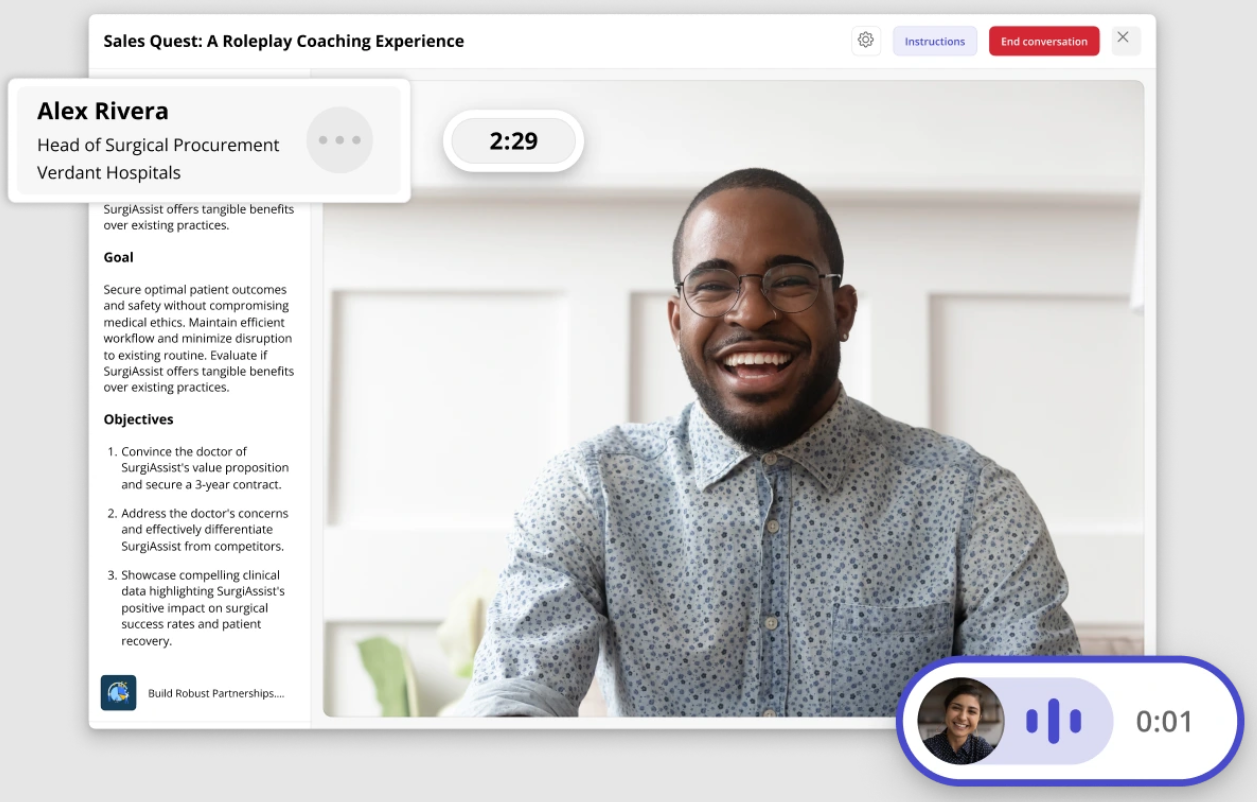Open the Build Robust Partnerships.... link

pos(216,693)
